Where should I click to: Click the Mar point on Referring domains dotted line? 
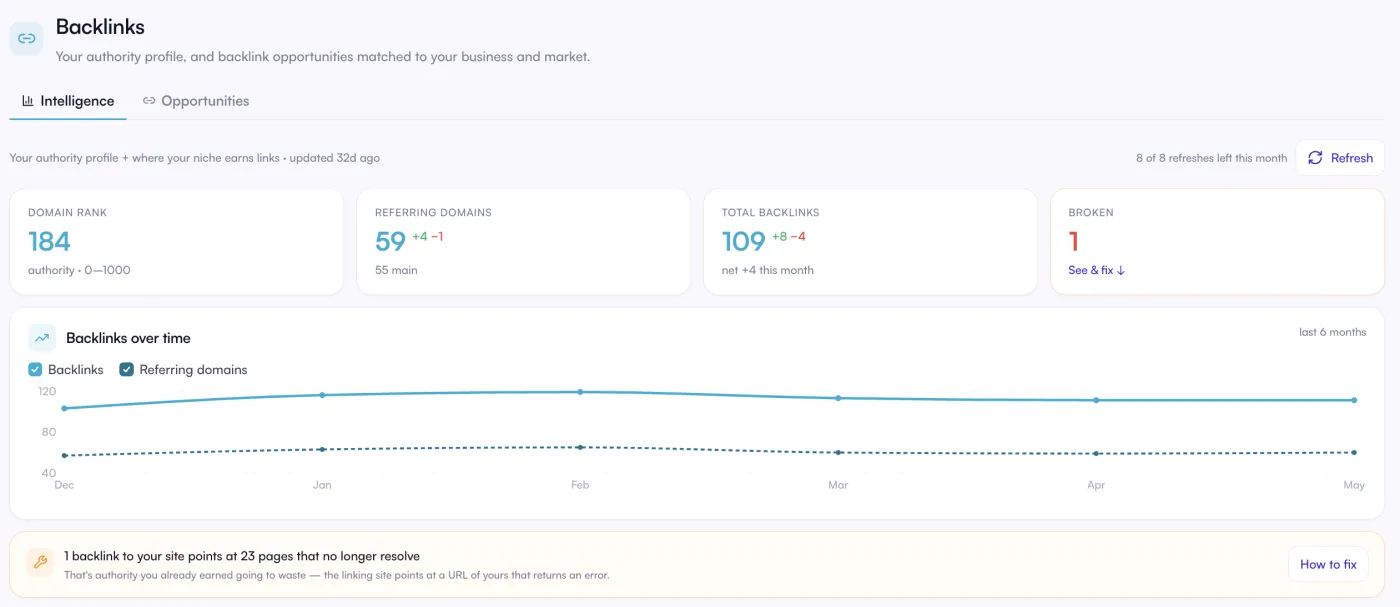pyautogui.click(x=838, y=452)
